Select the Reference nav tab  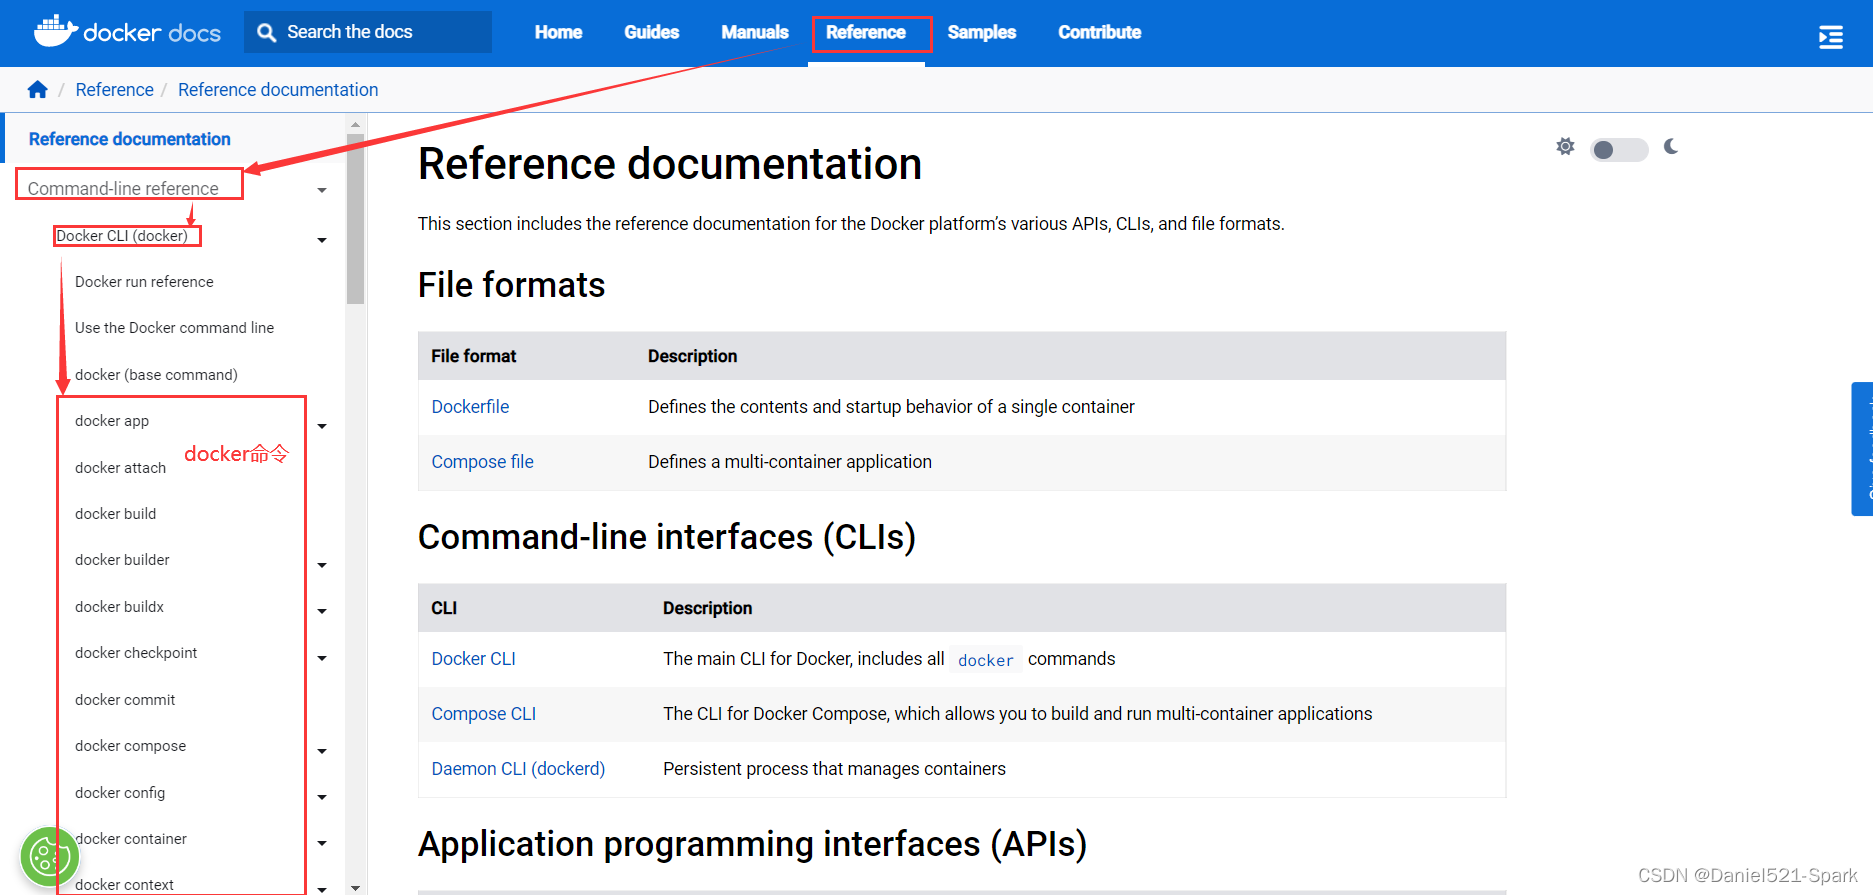(x=866, y=32)
